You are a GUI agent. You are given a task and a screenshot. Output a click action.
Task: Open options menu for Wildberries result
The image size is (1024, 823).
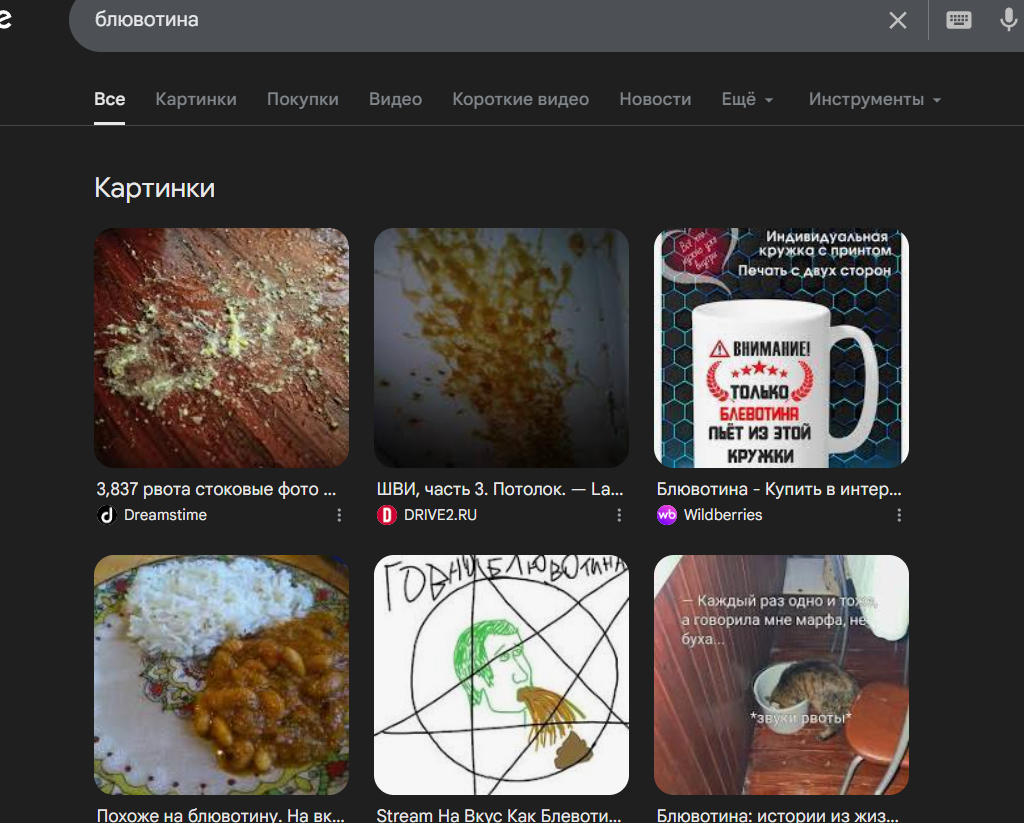899,515
